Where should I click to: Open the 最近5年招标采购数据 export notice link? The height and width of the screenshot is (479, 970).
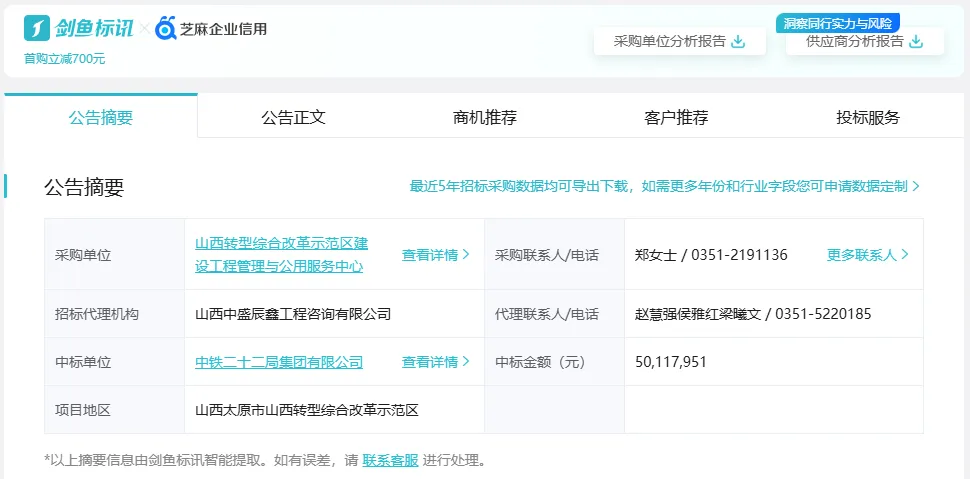click(664, 186)
